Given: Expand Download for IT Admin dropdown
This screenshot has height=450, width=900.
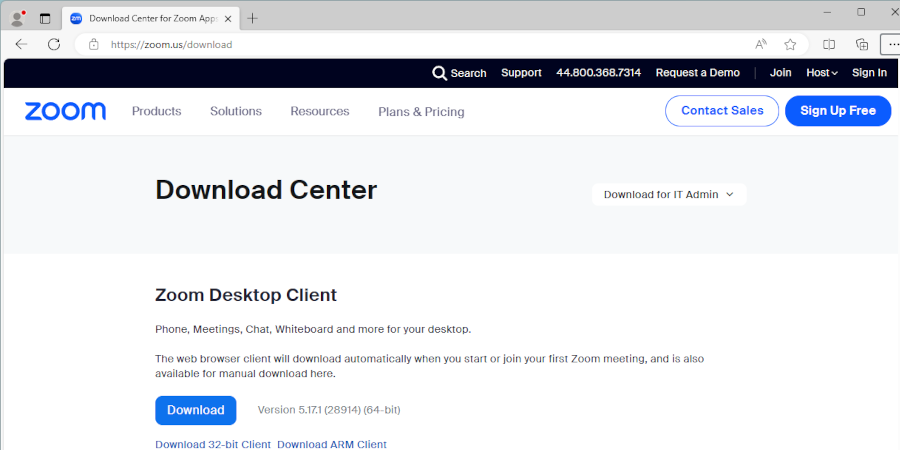Looking at the screenshot, I should [668, 194].
